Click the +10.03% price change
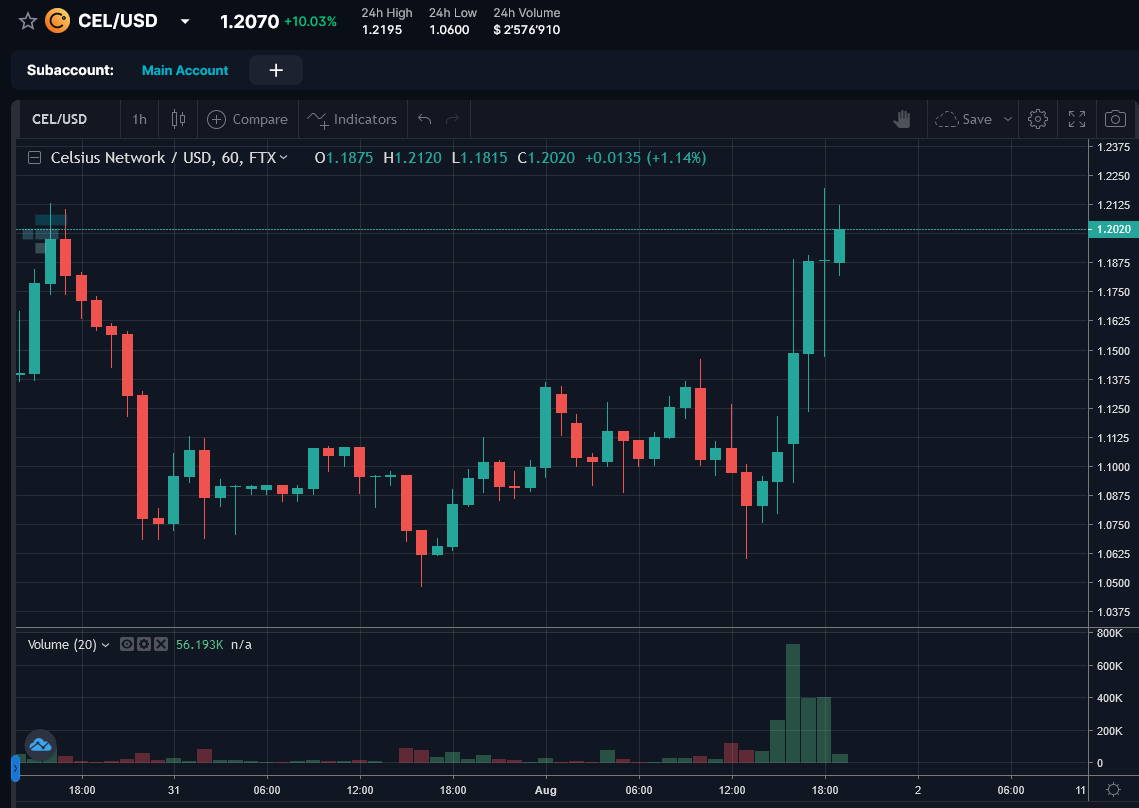Viewport: 1139px width, 808px height. 310,22
